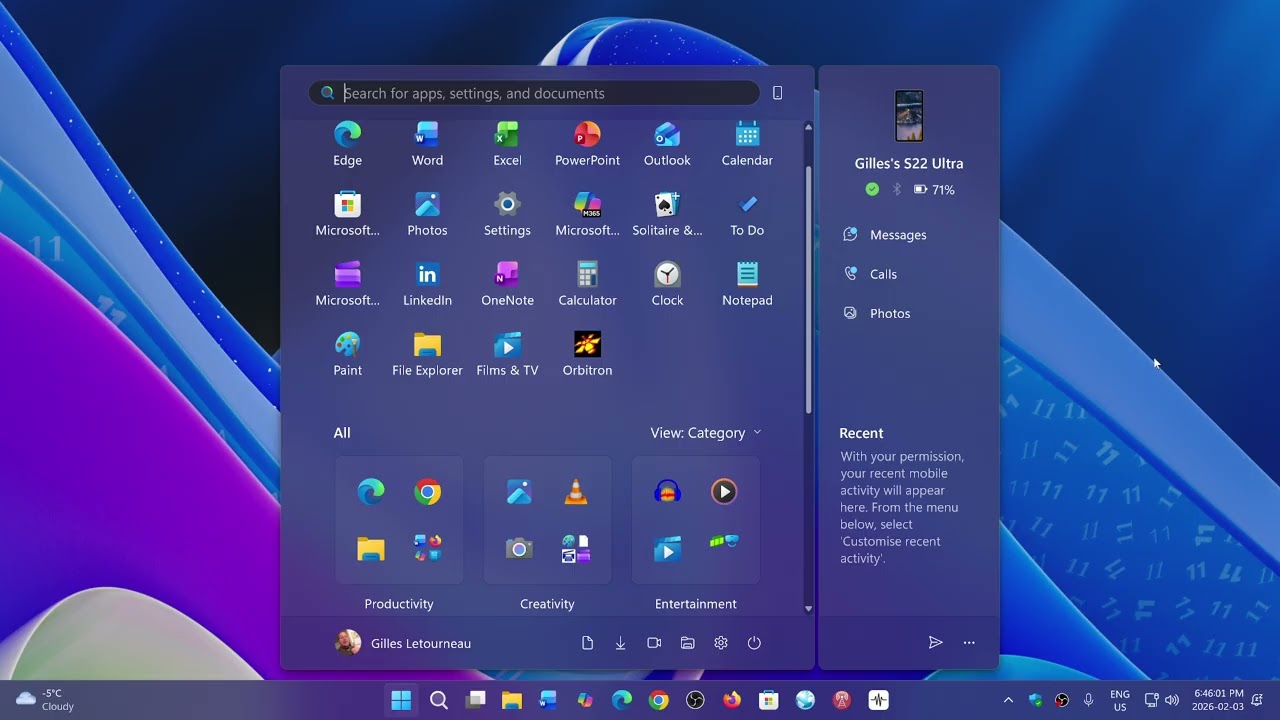The image size is (1280, 720).
Task: Open the Orbitron app
Action: click(x=587, y=355)
